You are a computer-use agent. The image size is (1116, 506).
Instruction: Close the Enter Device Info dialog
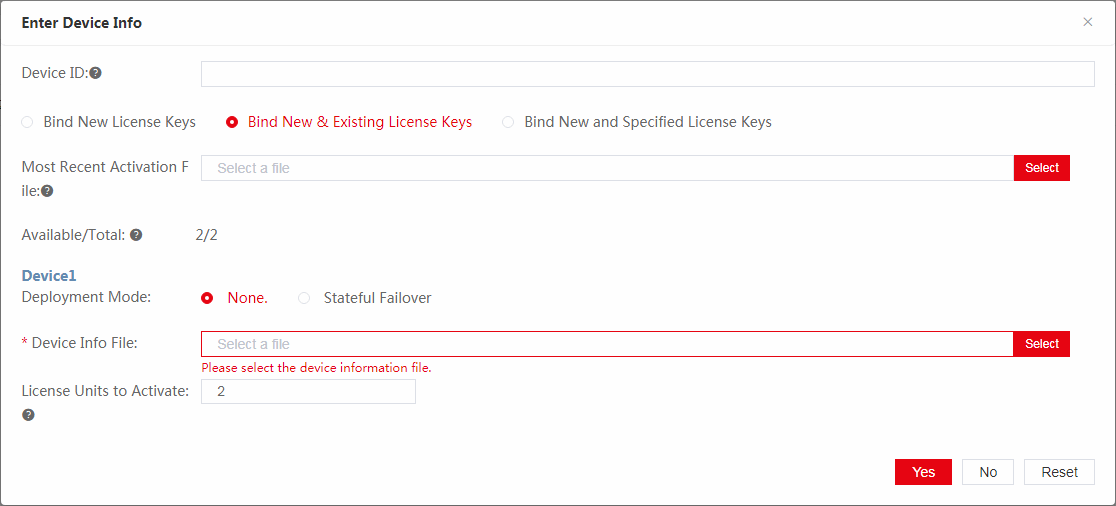point(1088,22)
